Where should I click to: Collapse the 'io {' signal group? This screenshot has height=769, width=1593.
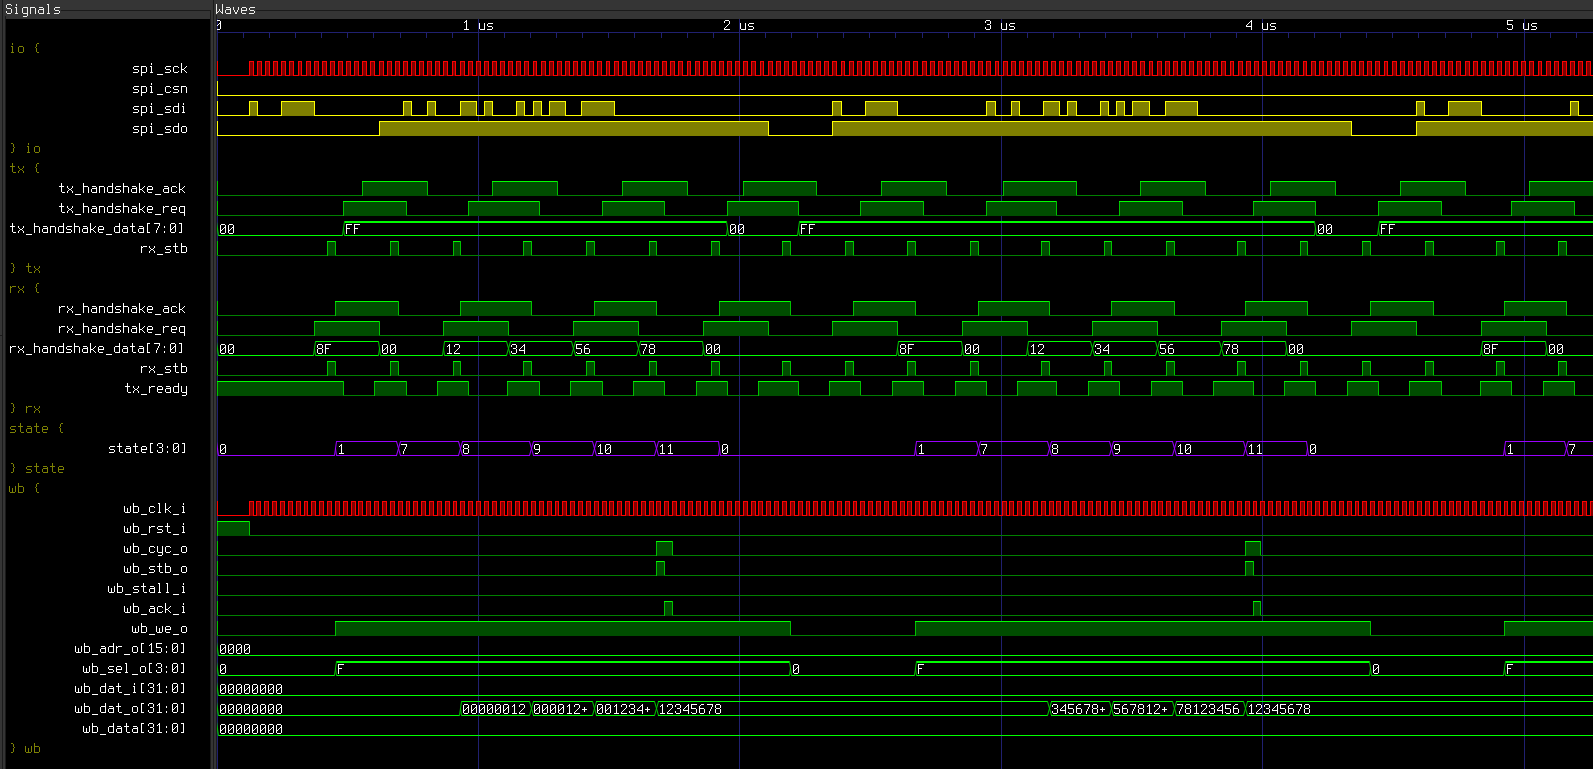point(25,48)
